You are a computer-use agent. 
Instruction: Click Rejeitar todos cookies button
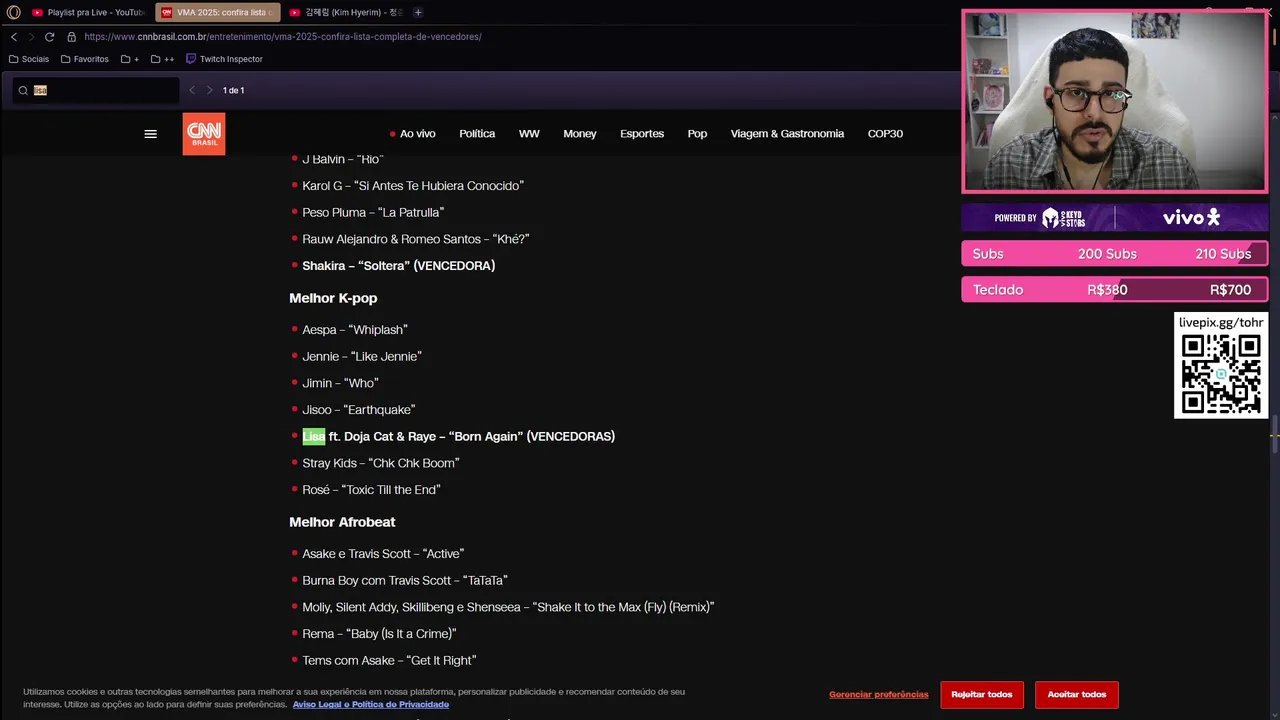point(982,695)
